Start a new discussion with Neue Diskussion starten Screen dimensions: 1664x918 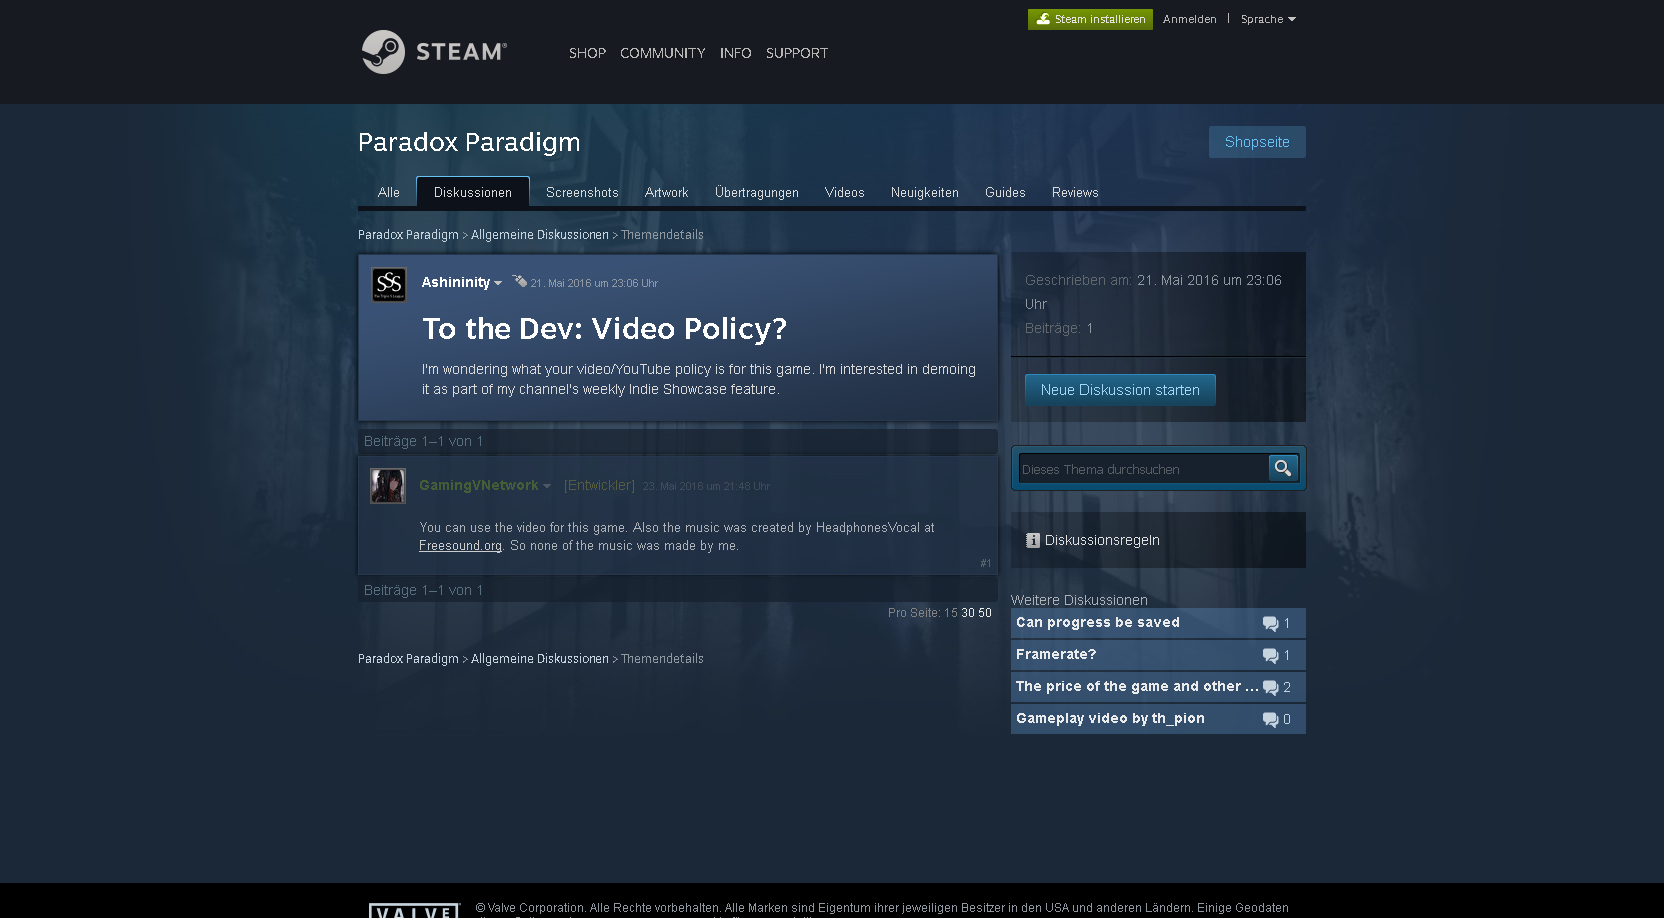pos(1120,390)
